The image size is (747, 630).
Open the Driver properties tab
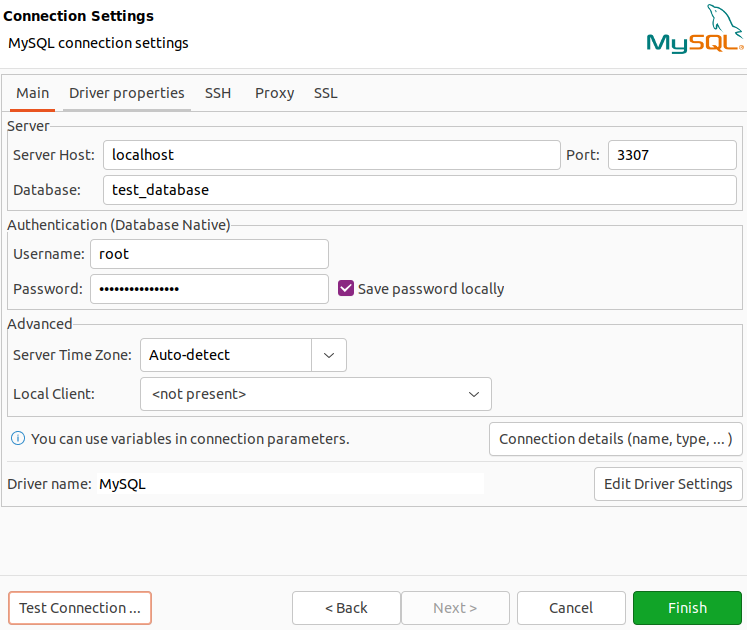point(126,93)
